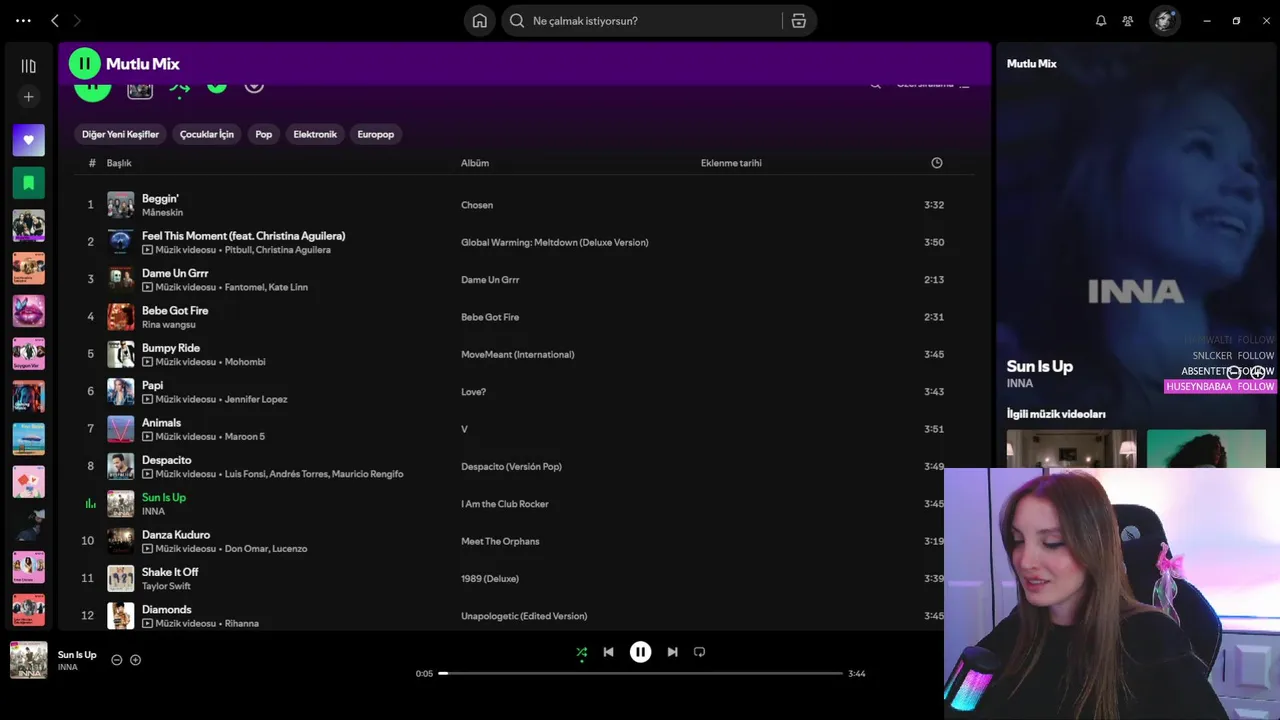This screenshot has width=1280, height=720.
Task: Select the track 'Danza Kuduro'
Action: click(176, 535)
